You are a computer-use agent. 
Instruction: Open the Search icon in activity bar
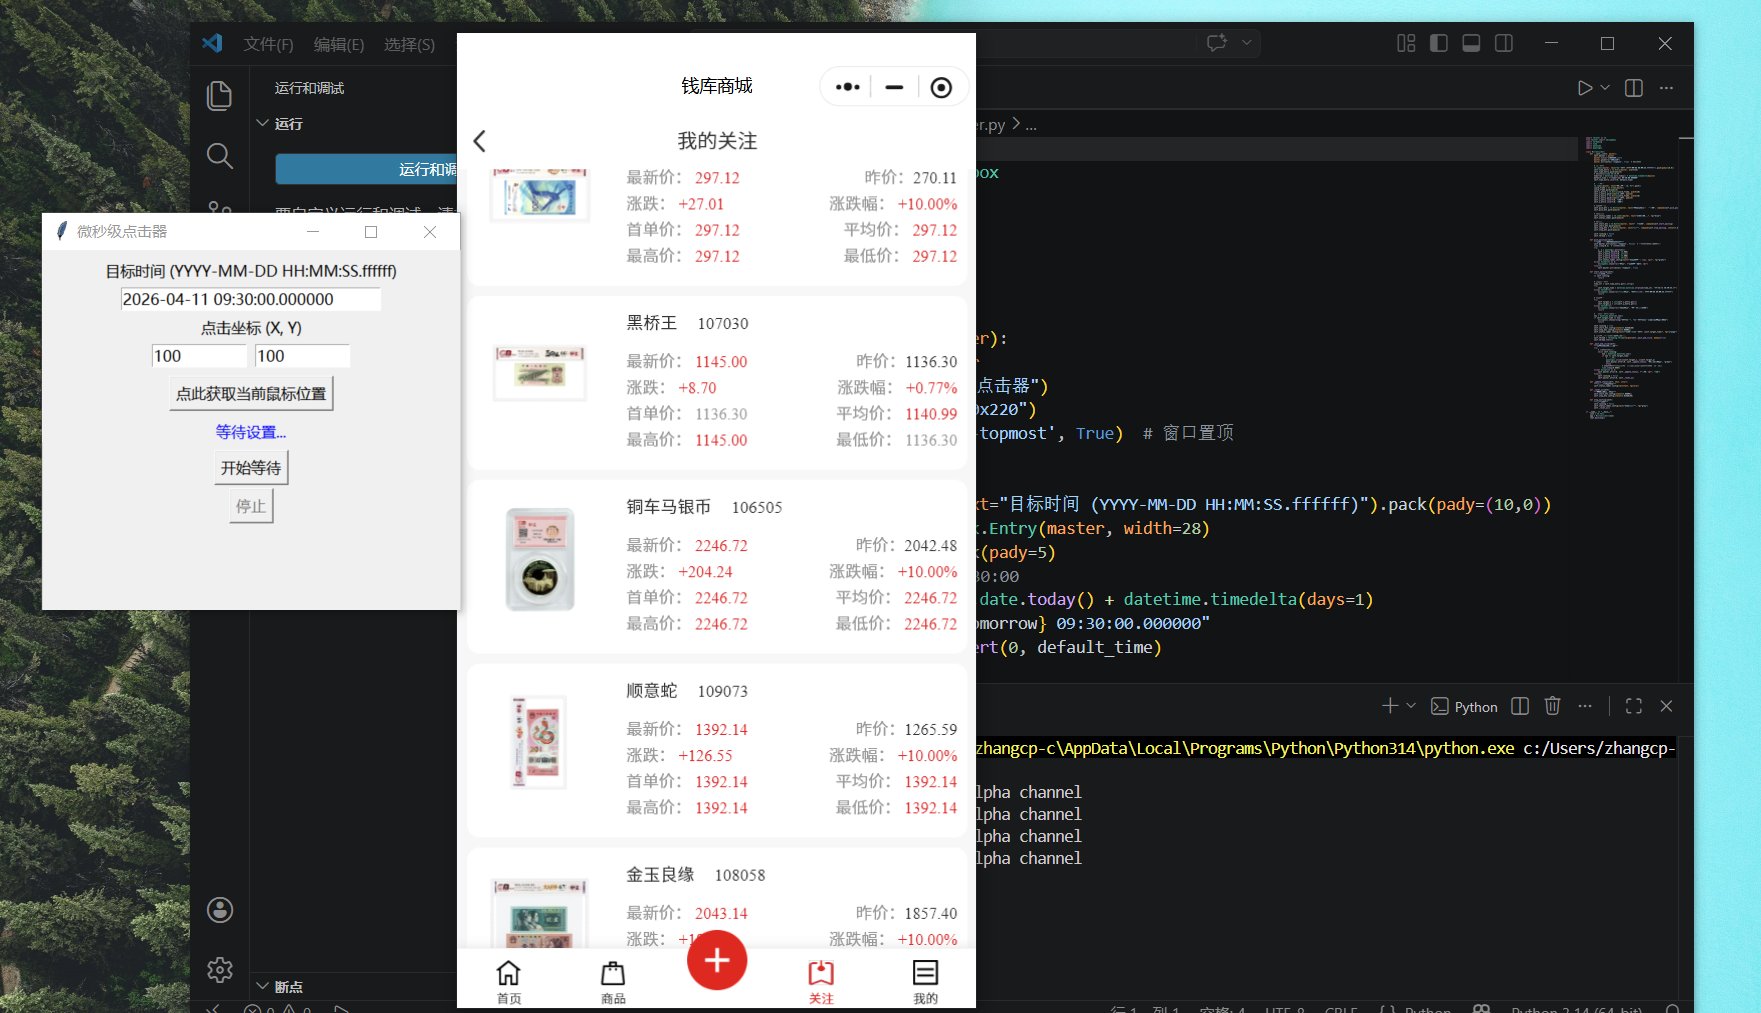click(219, 156)
